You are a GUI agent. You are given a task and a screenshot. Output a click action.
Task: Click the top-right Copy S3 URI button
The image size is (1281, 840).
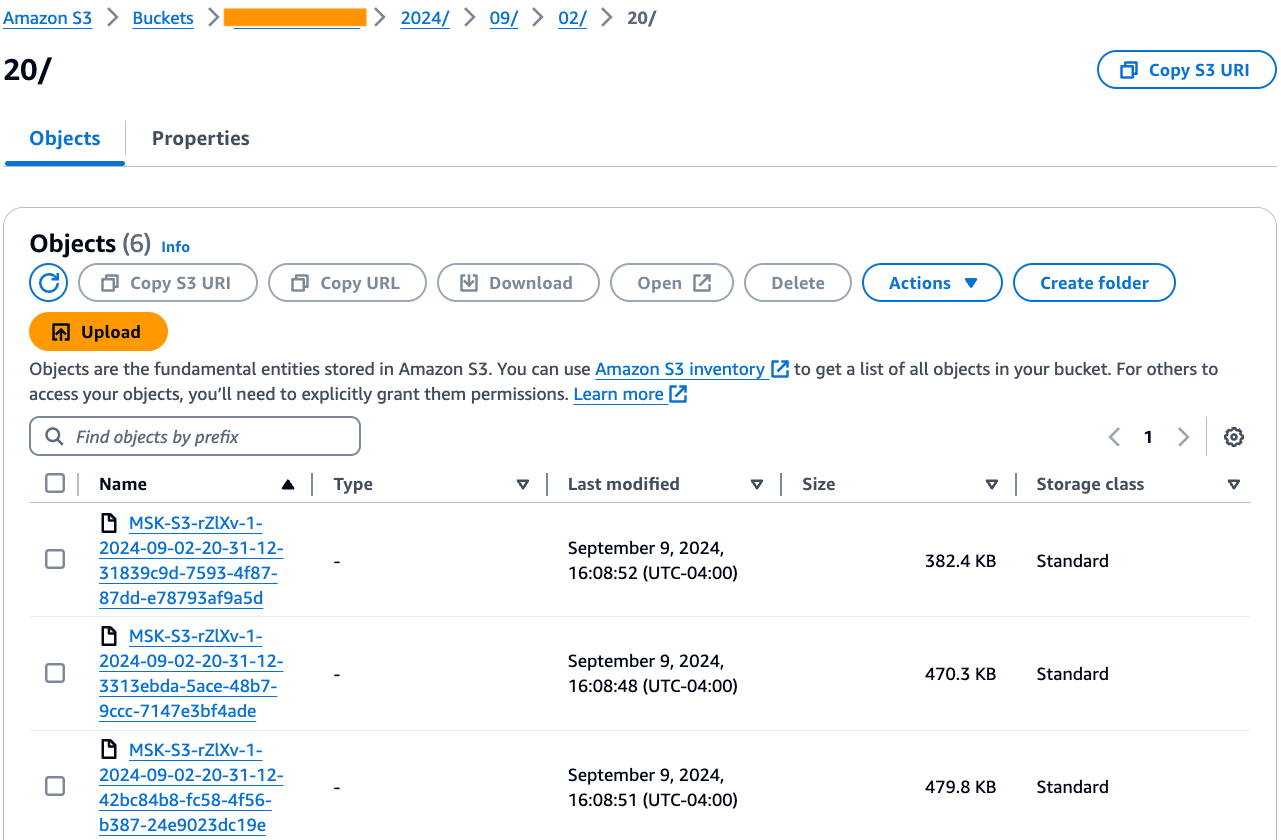[1187, 70]
